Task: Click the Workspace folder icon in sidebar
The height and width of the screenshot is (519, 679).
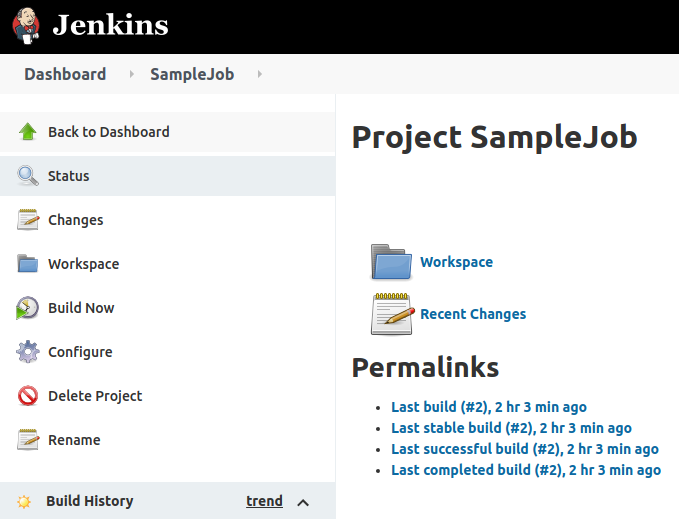Action: (28, 264)
